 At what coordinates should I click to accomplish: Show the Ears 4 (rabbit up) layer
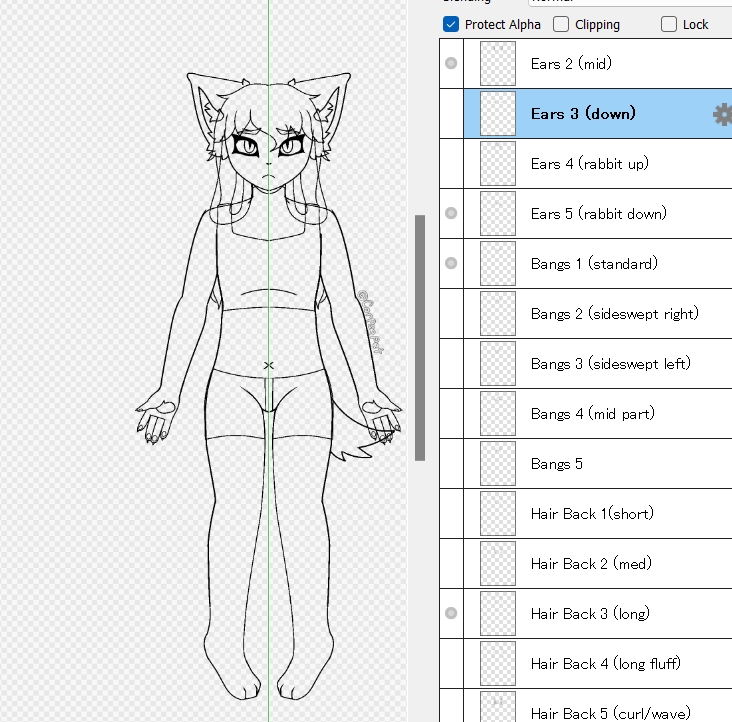point(451,163)
